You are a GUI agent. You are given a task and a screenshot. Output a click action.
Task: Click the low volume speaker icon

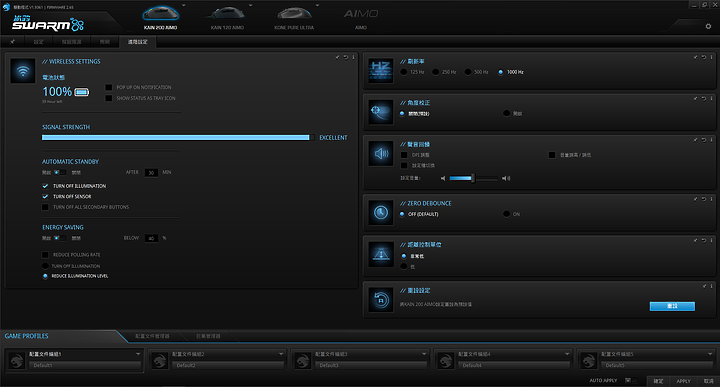(x=443, y=178)
